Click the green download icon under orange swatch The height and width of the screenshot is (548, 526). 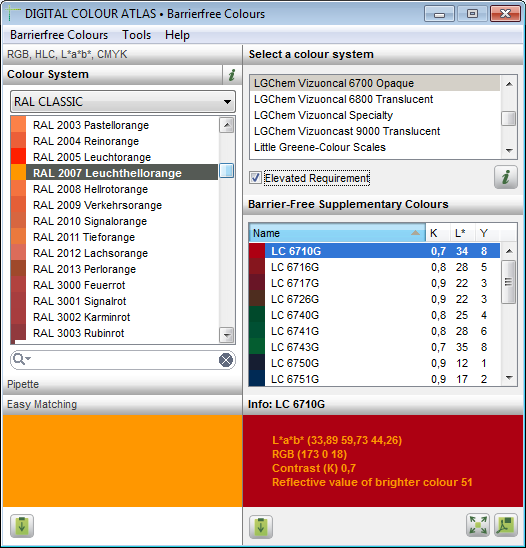pos(22,526)
